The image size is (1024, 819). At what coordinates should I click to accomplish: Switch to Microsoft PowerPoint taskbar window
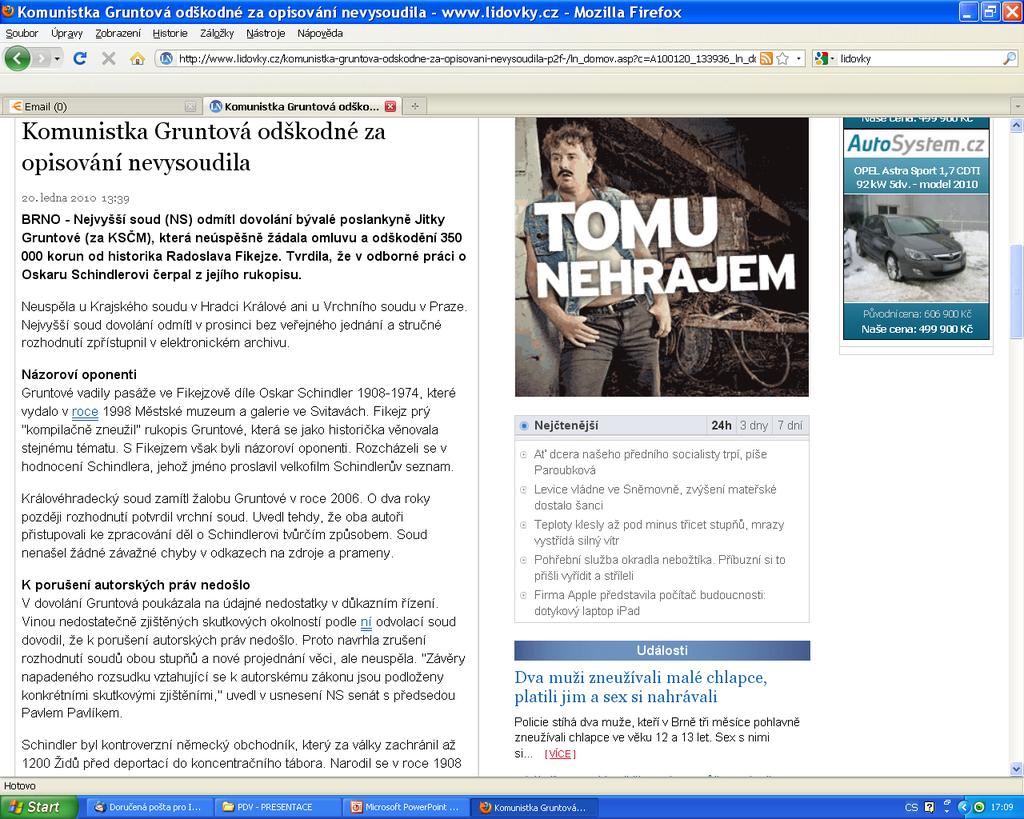(x=406, y=807)
